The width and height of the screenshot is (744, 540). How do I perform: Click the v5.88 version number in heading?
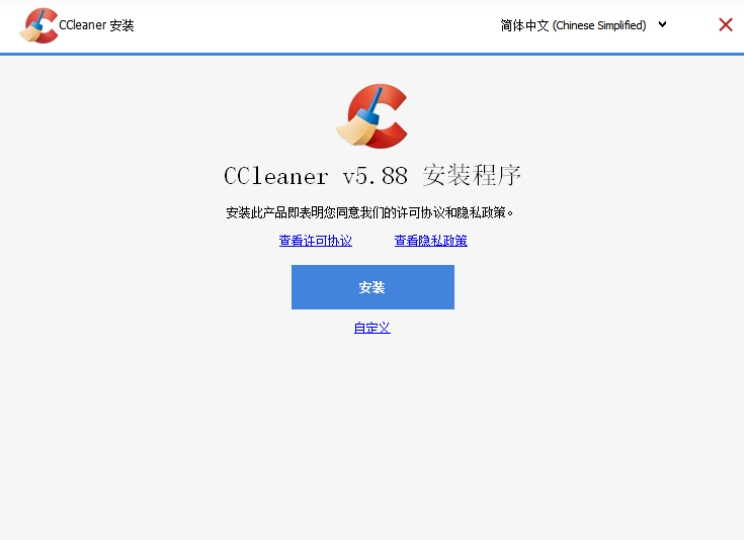(375, 176)
